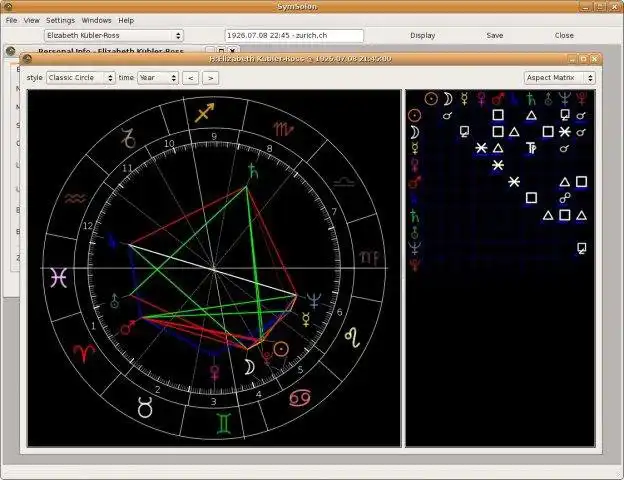Click the Libra sign on the chart wheel
Screen dimensions: 624x480
click(344, 182)
